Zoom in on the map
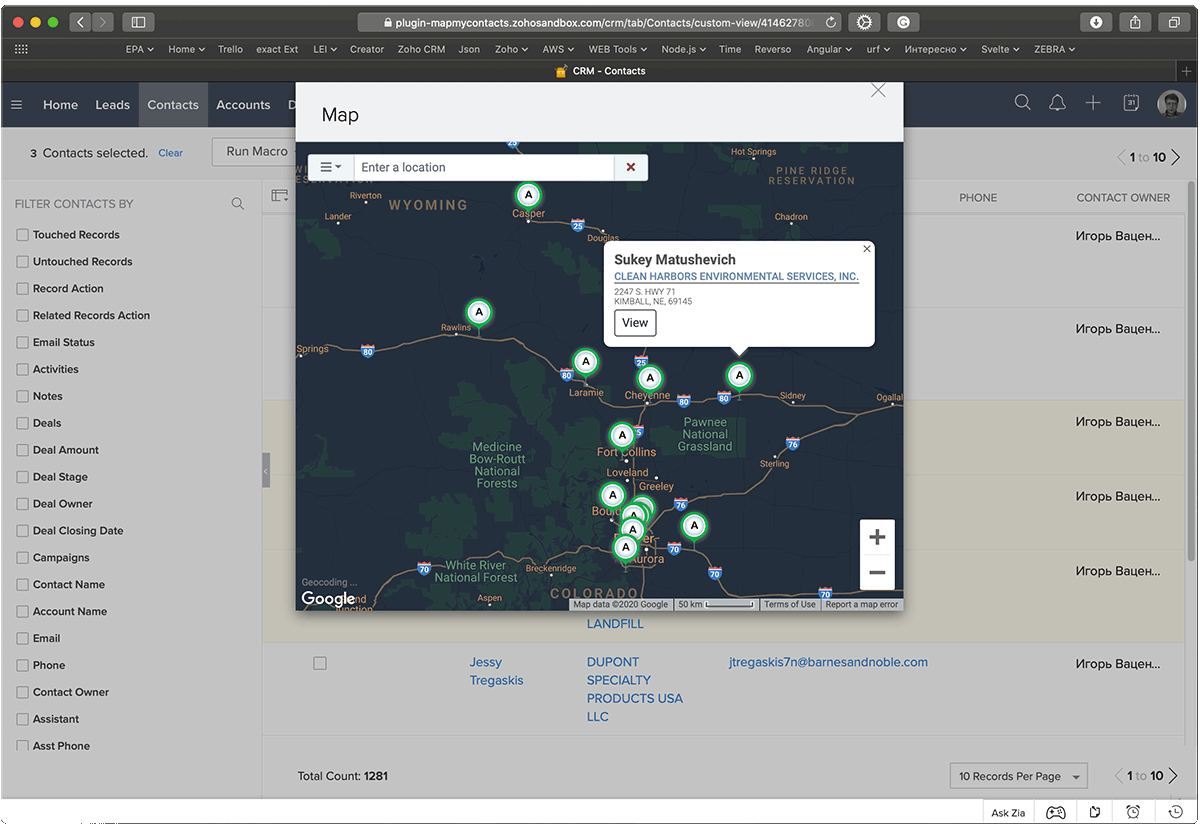 (877, 537)
